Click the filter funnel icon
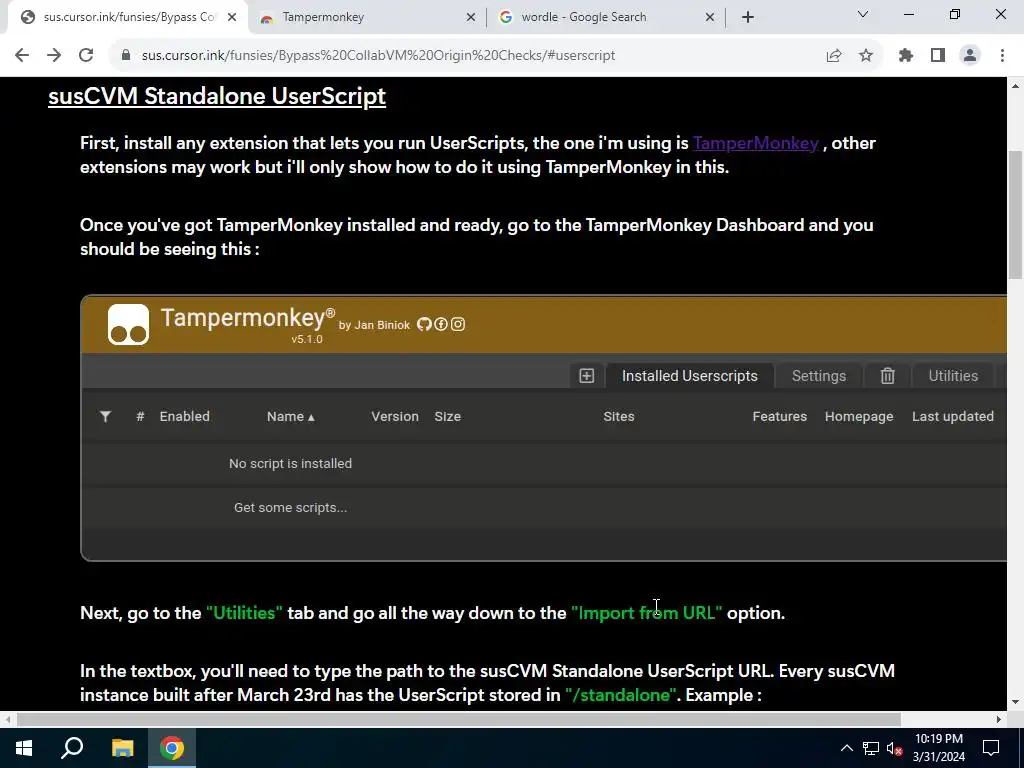1024x768 pixels. (x=105, y=417)
